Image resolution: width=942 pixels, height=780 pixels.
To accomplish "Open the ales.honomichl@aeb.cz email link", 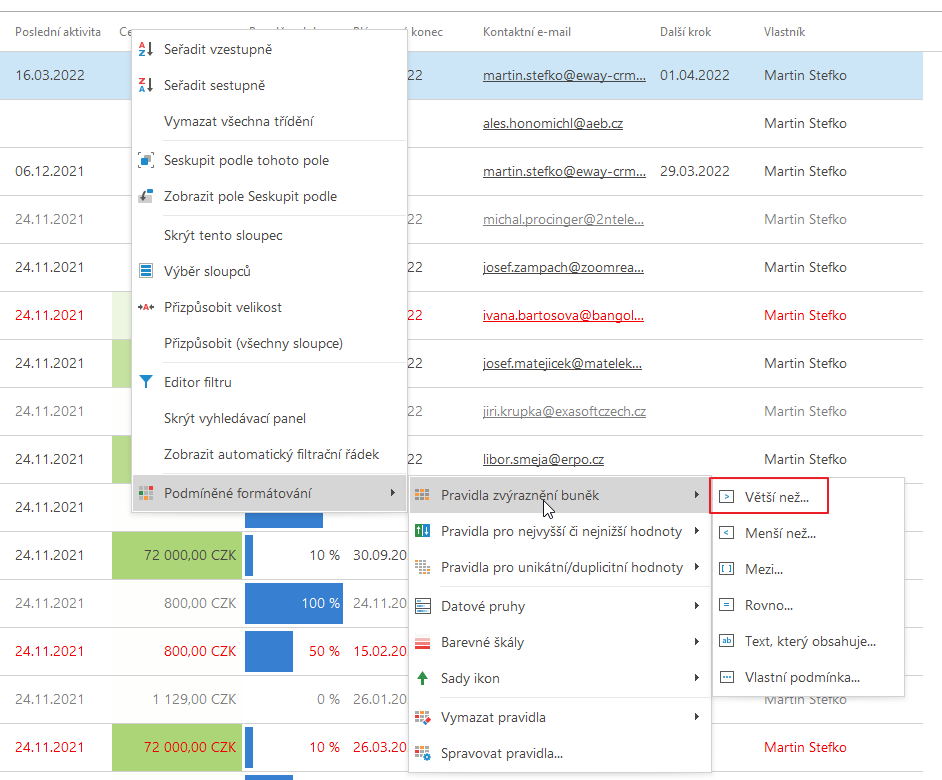I will [553, 123].
